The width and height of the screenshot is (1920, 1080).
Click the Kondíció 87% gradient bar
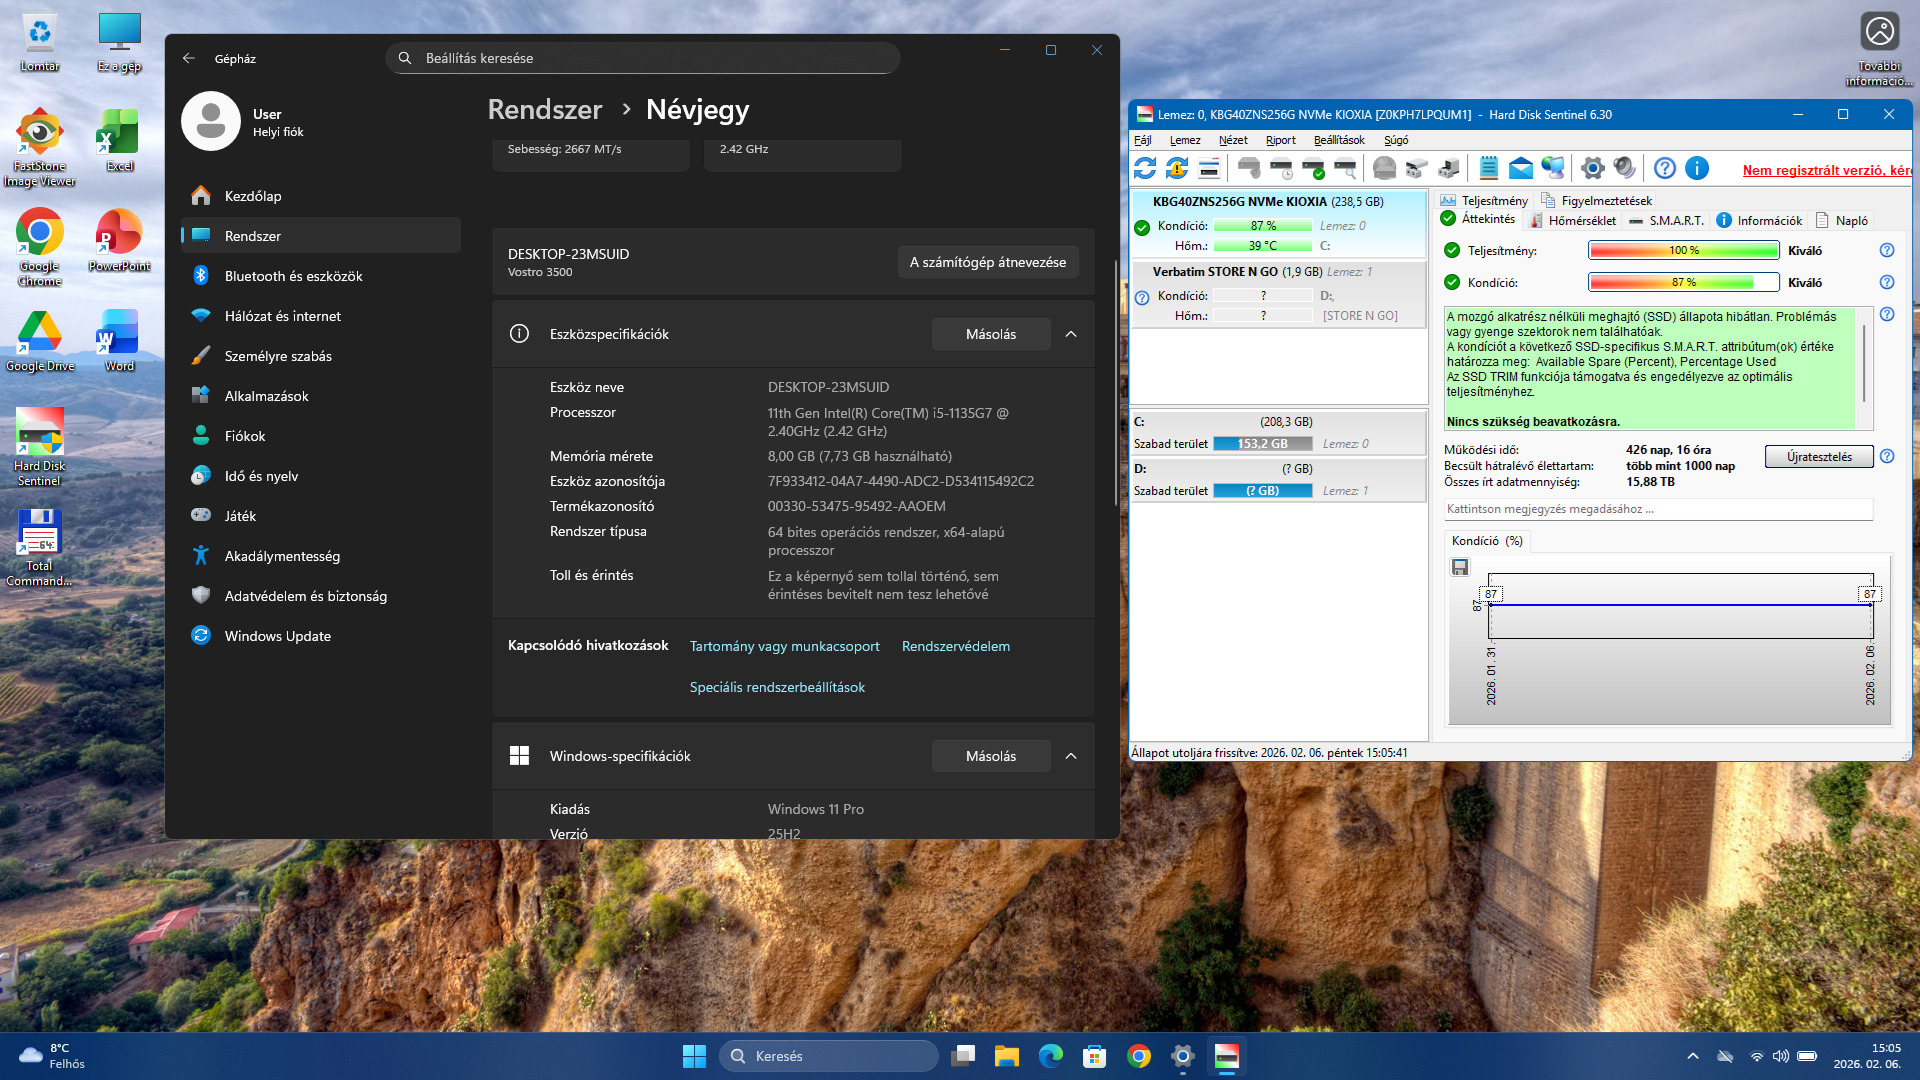click(1683, 282)
